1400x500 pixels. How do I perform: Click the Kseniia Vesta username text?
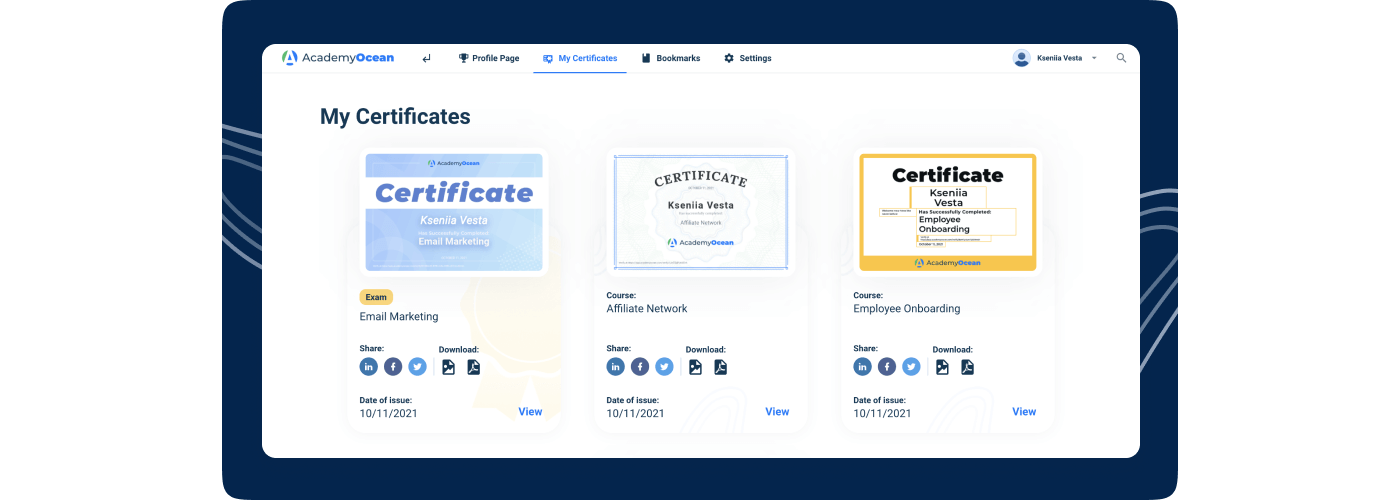(1059, 58)
